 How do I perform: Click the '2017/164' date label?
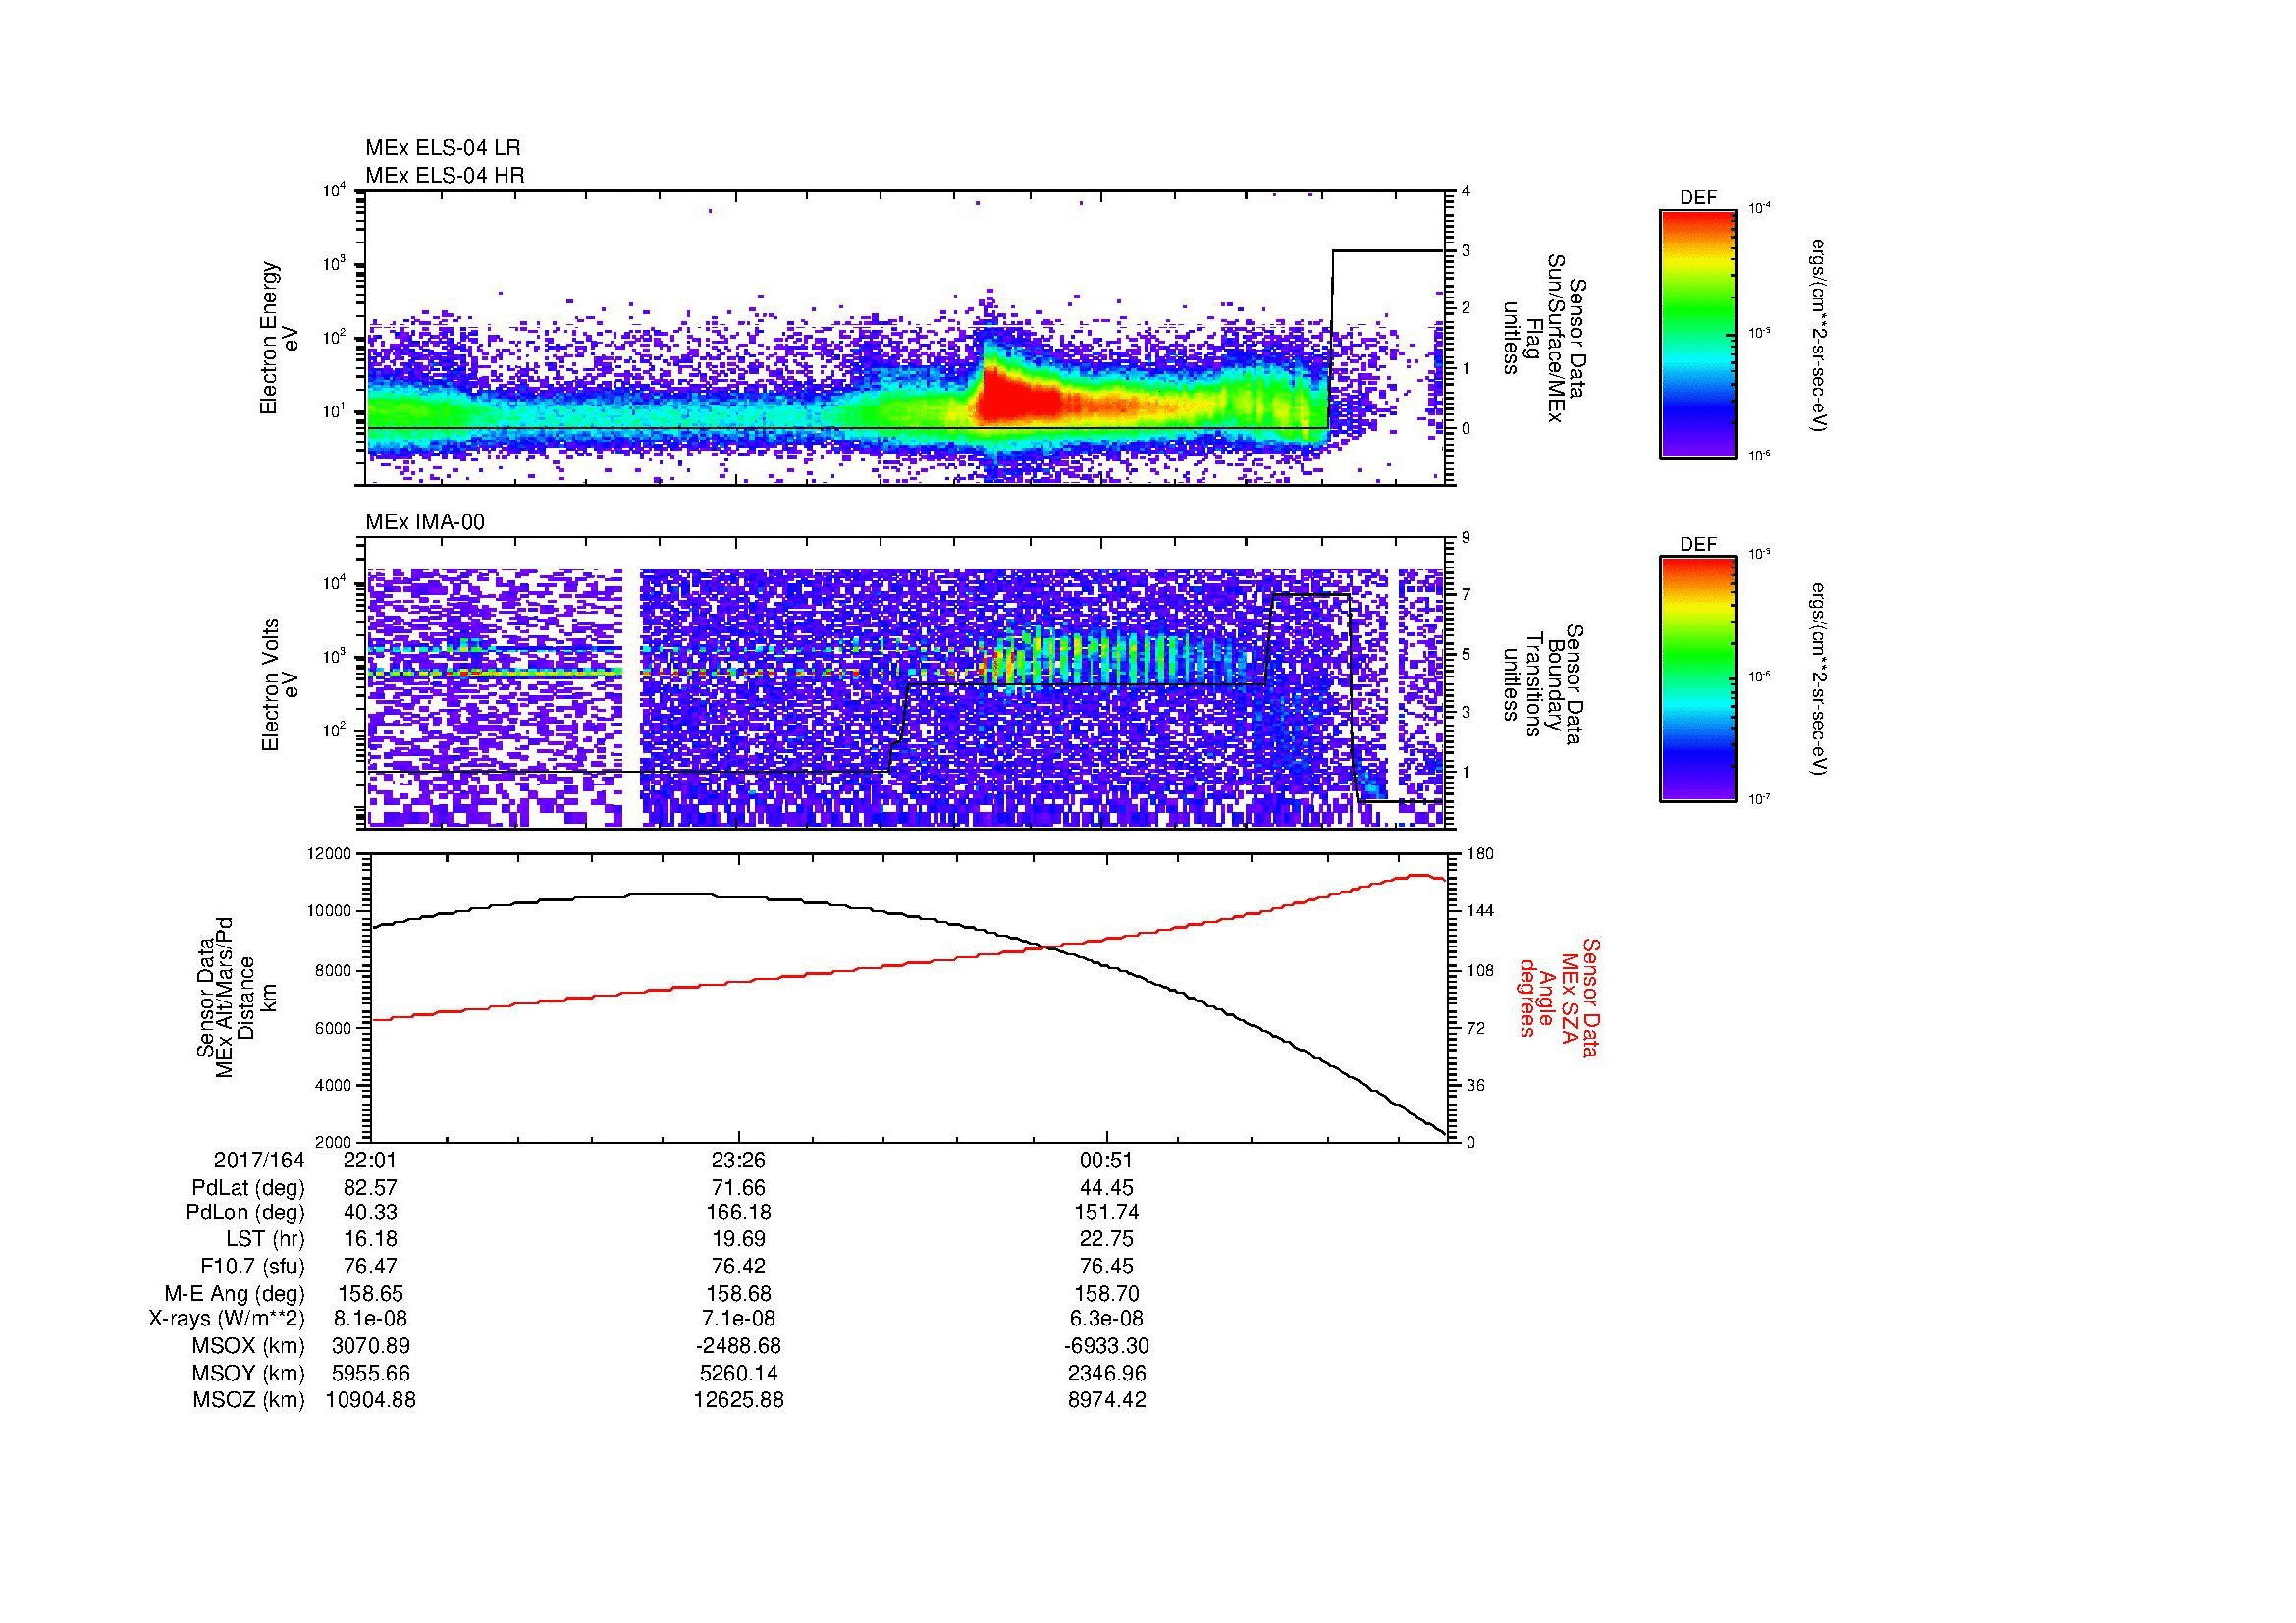point(259,1160)
